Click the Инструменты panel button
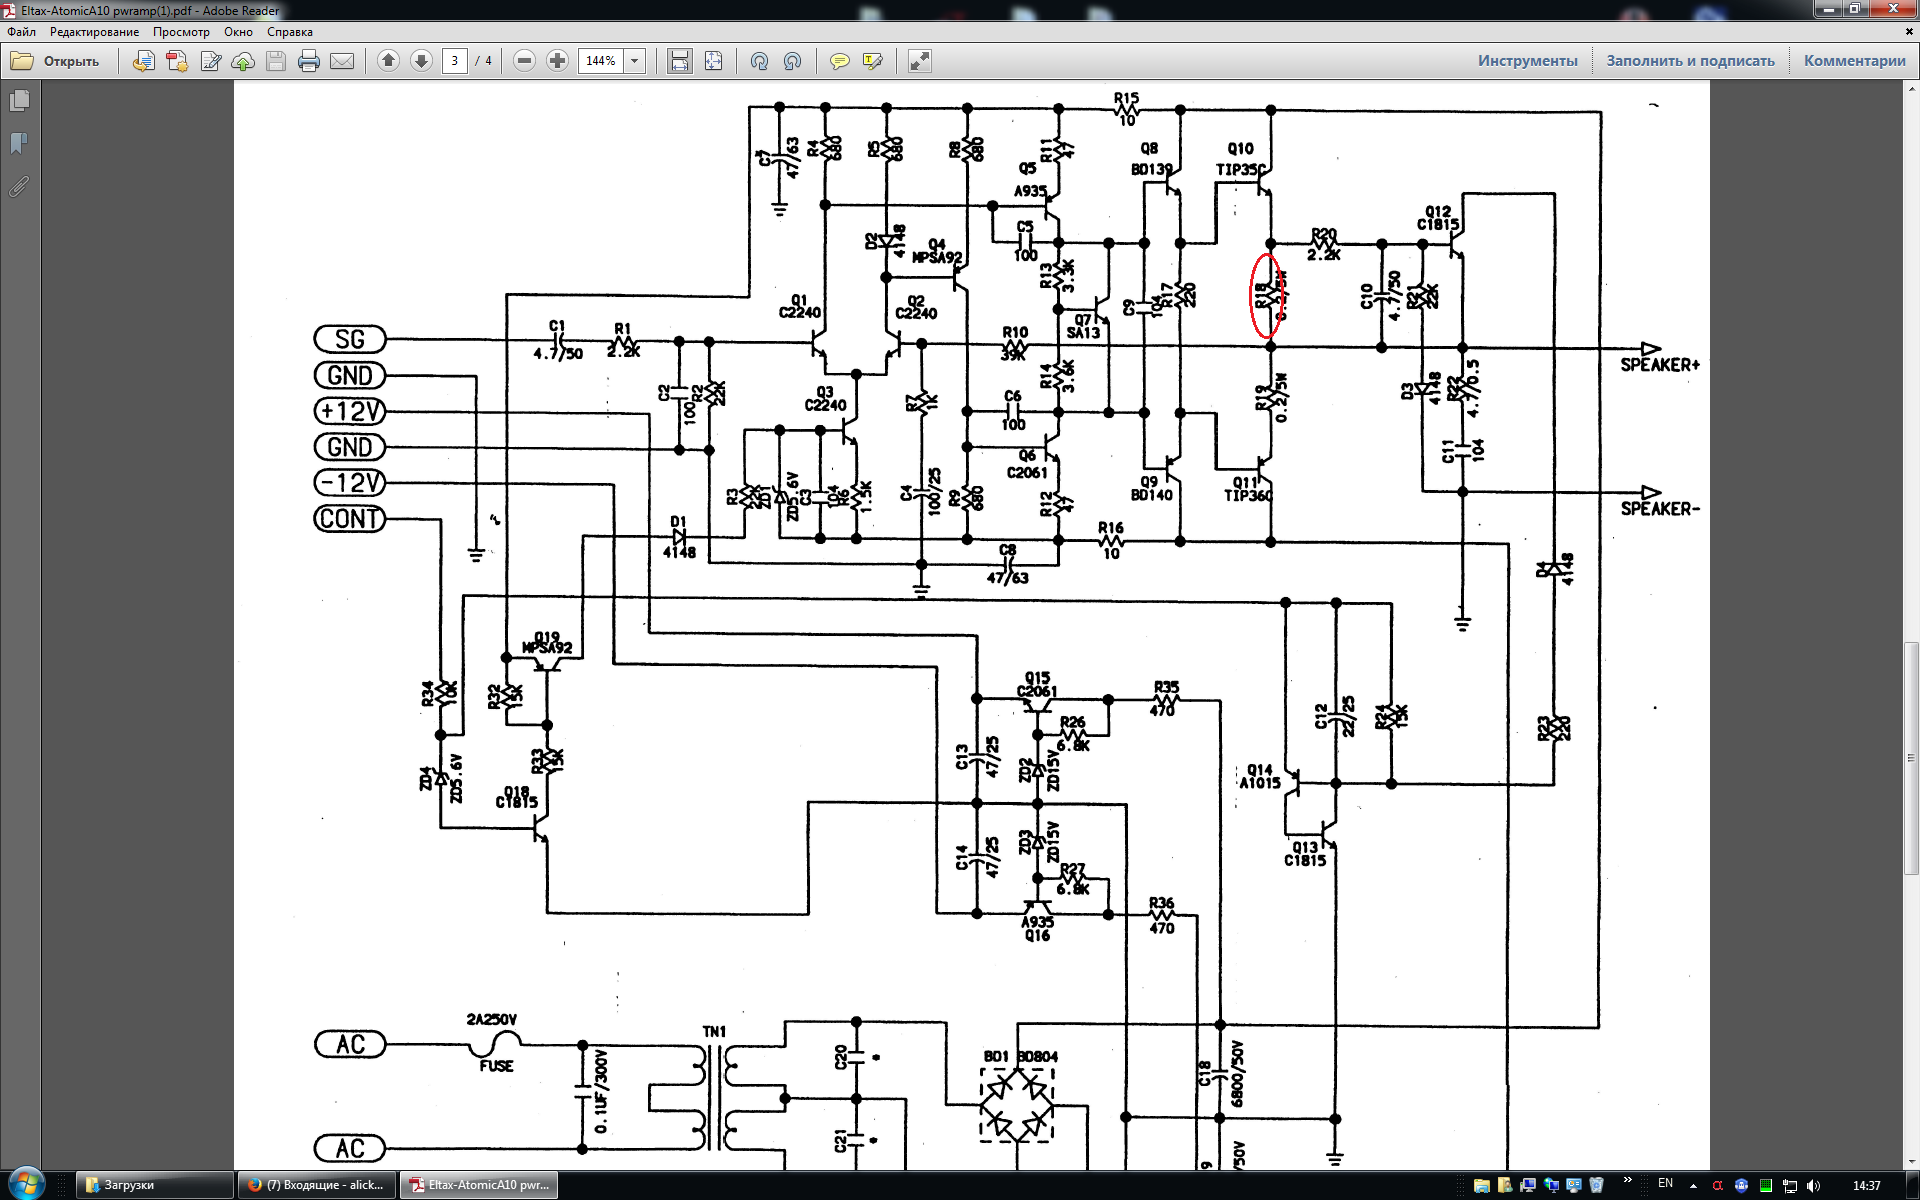The image size is (1920, 1200). 1527,61
